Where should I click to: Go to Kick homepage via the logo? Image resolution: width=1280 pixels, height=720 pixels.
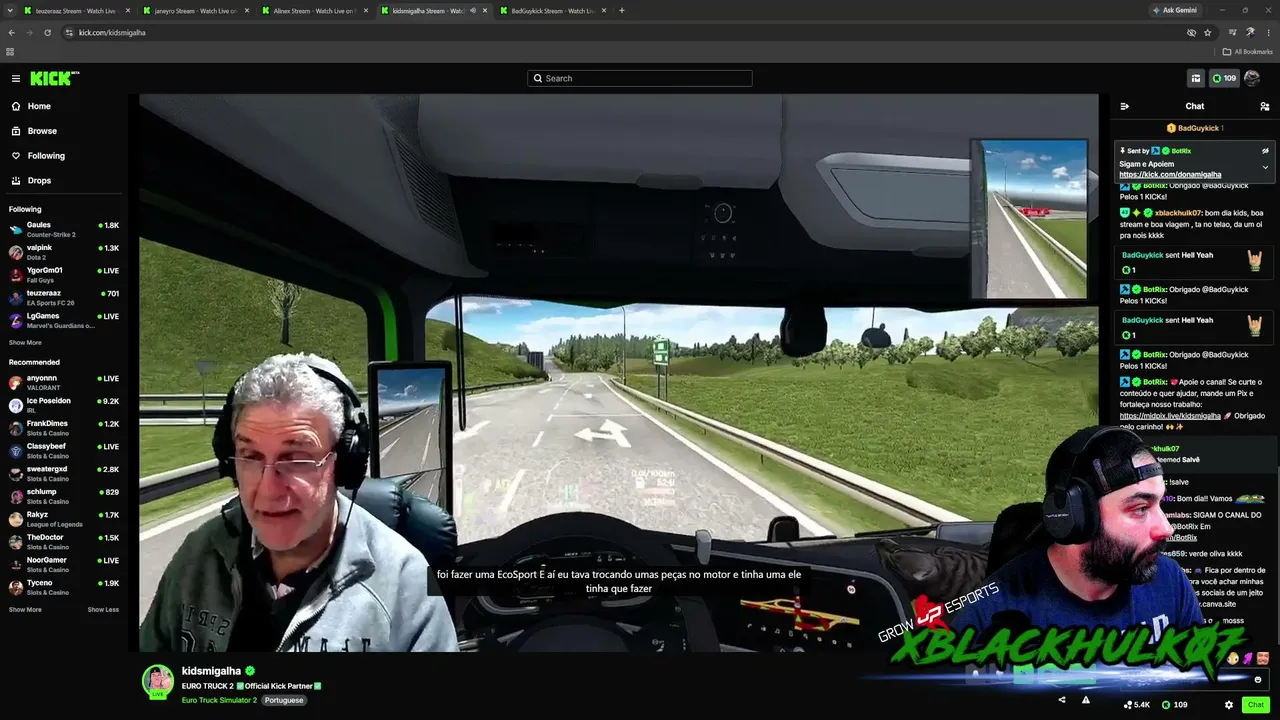click(x=54, y=78)
